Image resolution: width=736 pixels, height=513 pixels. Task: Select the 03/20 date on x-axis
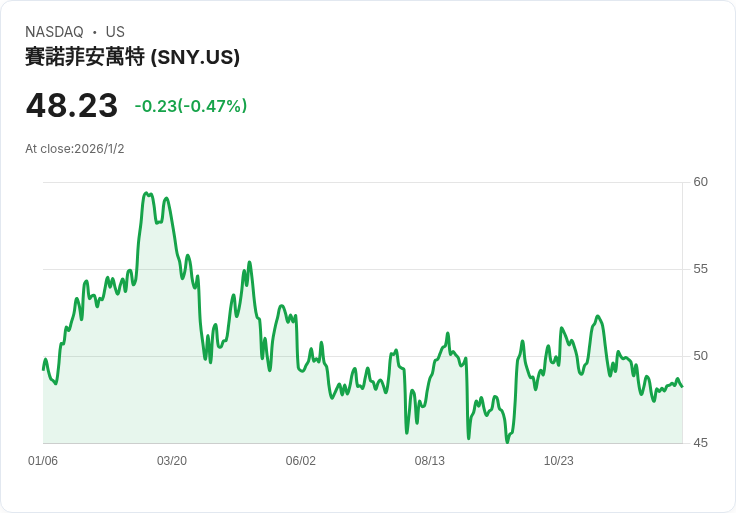click(172, 461)
